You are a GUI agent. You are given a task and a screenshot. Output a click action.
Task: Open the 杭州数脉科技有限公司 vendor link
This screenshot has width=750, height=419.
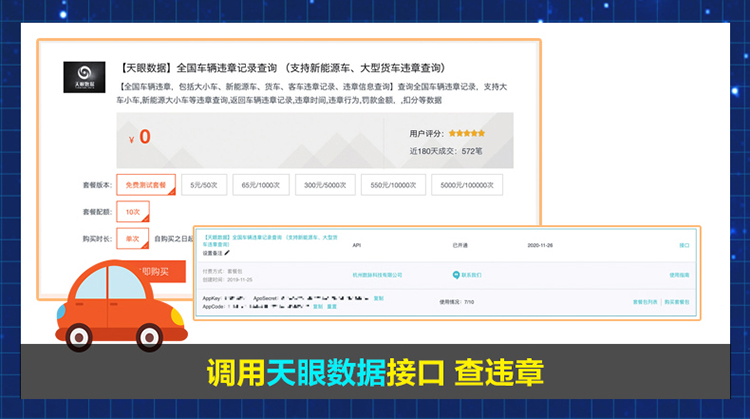click(x=377, y=275)
